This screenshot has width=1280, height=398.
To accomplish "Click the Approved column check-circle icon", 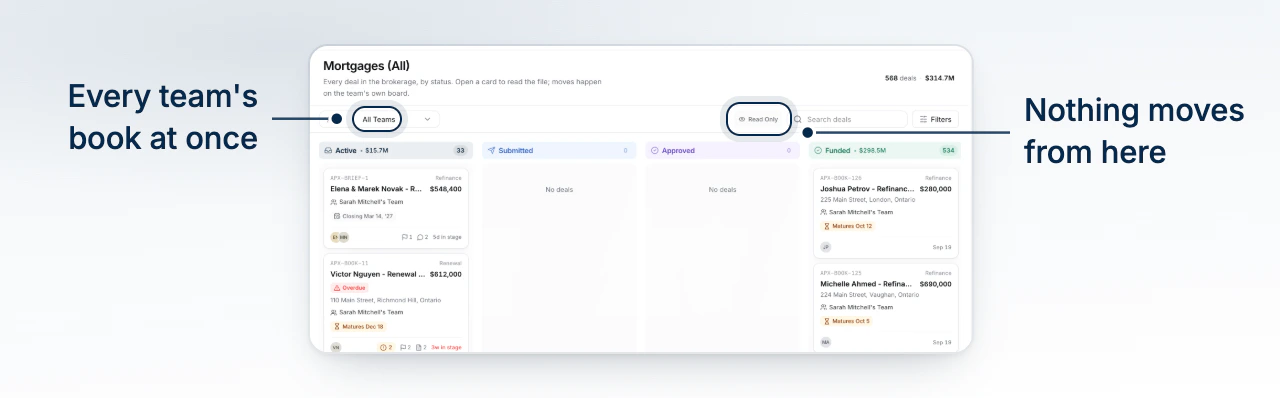I will (x=655, y=150).
